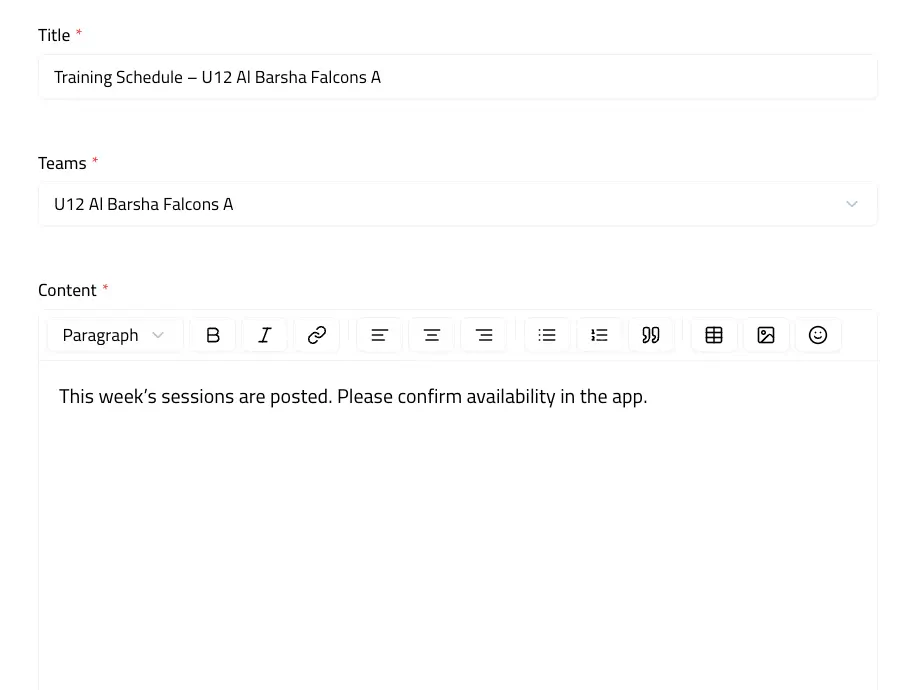Open the chevron on the Teams field
The image size is (920, 690).
(x=852, y=204)
